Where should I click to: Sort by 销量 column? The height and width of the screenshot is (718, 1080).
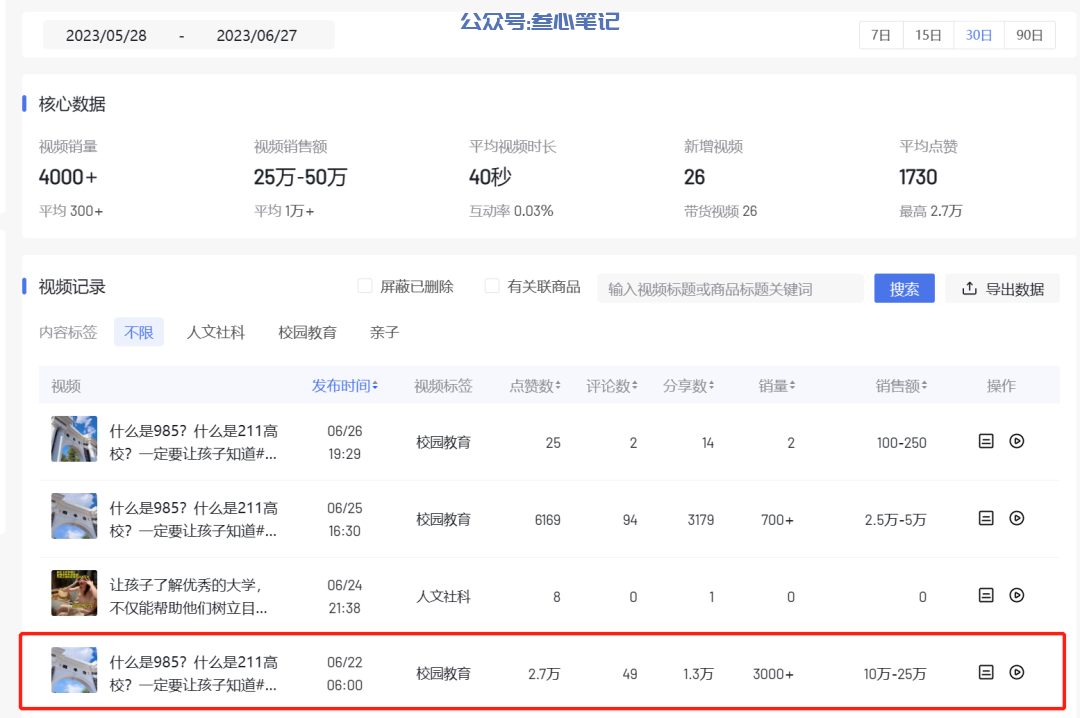[x=777, y=386]
